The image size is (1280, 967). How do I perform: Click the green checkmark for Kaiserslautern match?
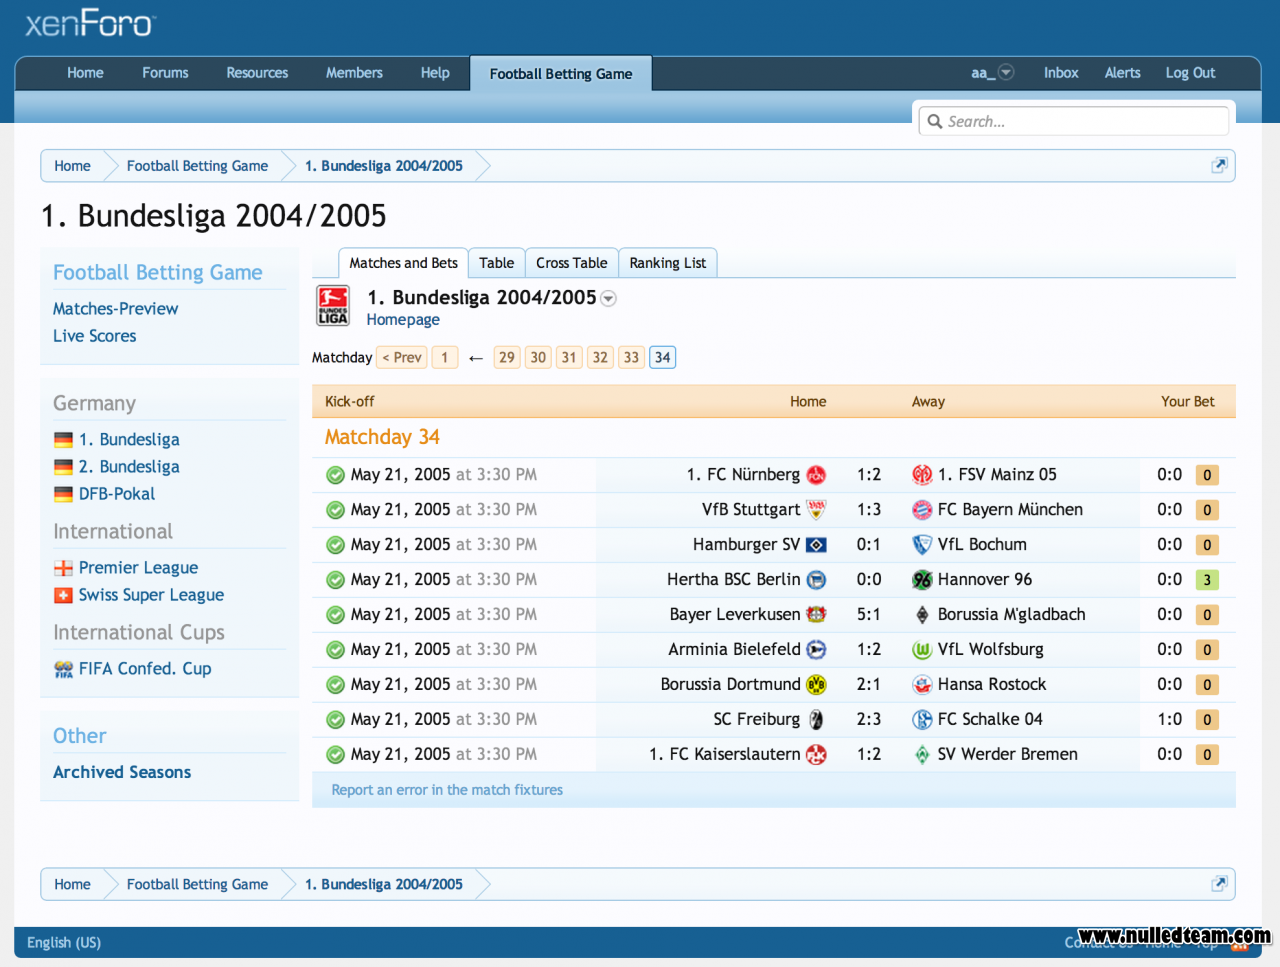[x=335, y=755]
